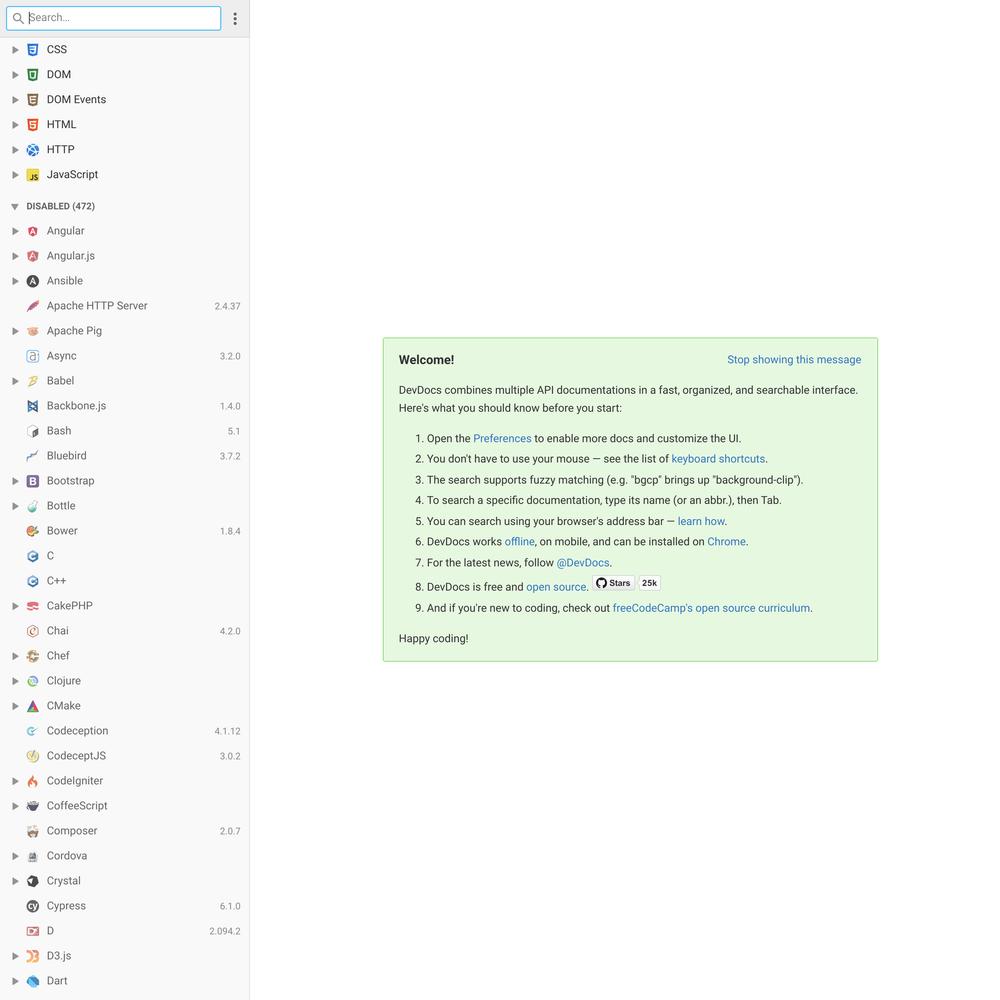Click the Ansible logo icon
Viewport: 1000px width, 1000px height.
coord(33,281)
